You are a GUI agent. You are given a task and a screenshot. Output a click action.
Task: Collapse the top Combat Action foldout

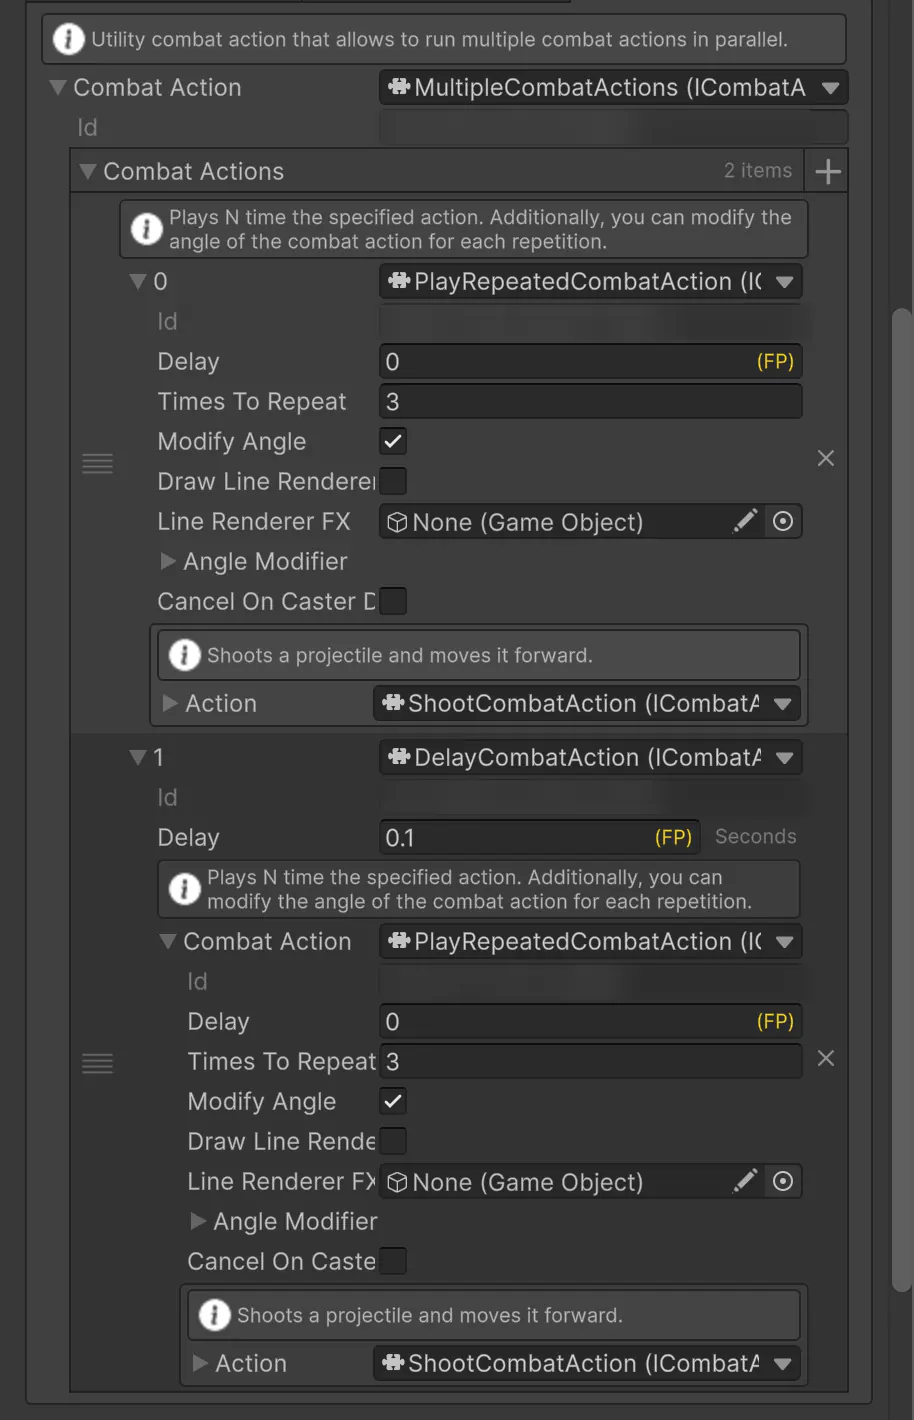coord(58,88)
